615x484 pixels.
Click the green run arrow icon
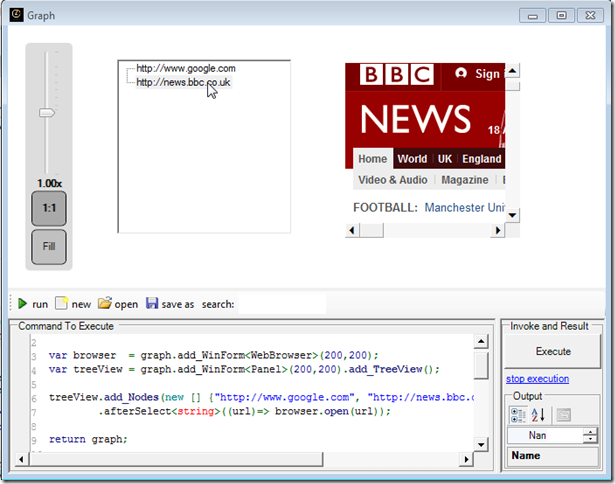click(x=22, y=304)
